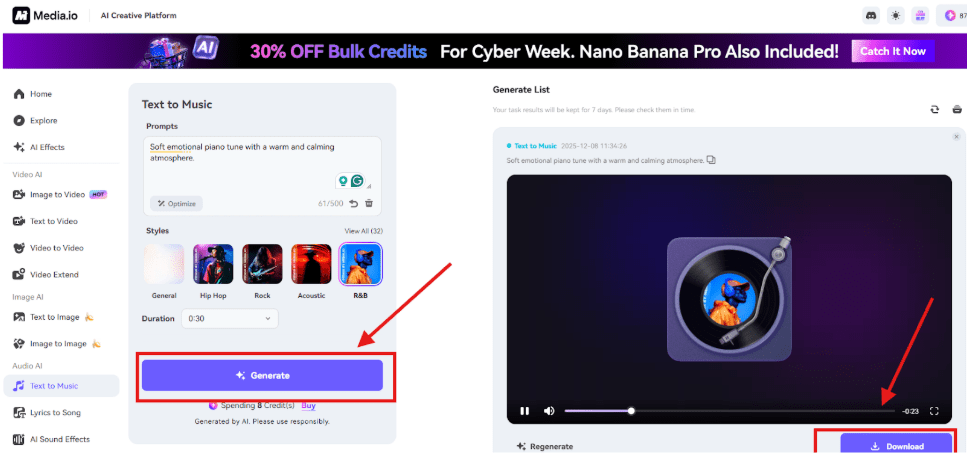Go to Lyrics to Song
The width and height of the screenshot is (967, 453).
coord(55,412)
